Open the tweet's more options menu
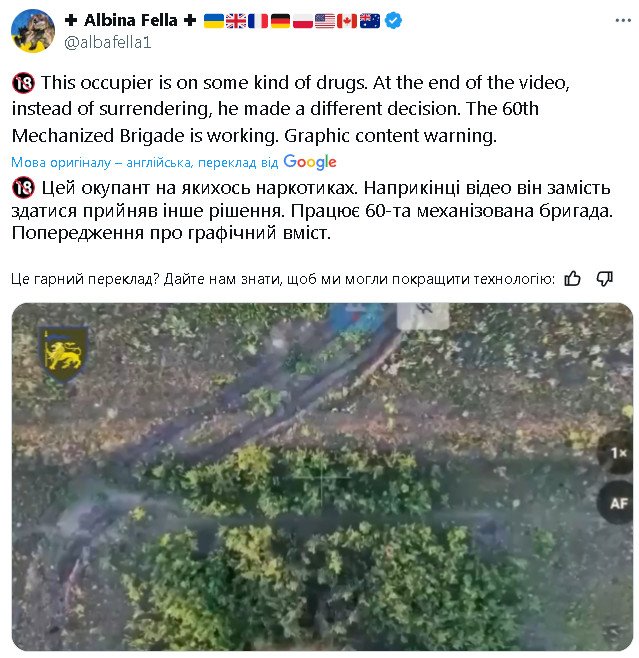Screen dimensions: 639x658 pyautogui.click(x=623, y=20)
